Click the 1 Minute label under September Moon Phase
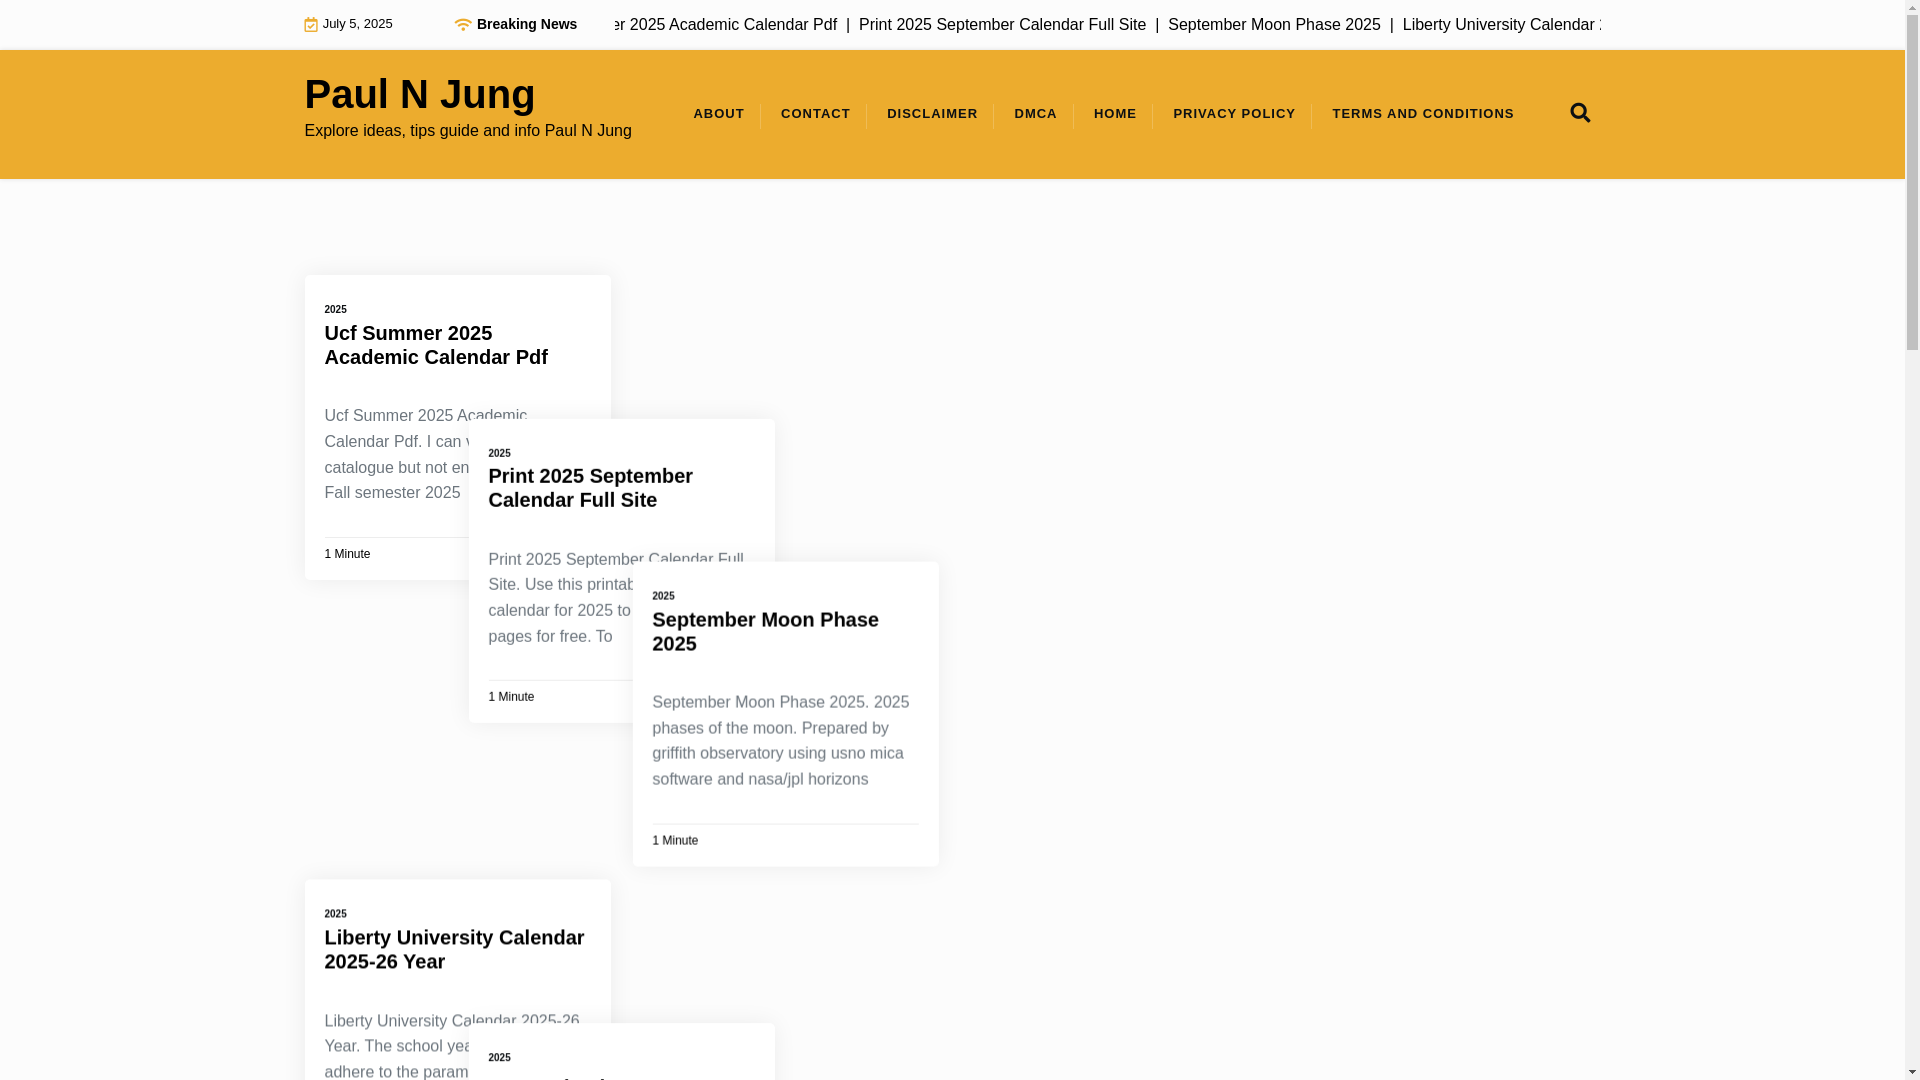The image size is (1920, 1080). [x=675, y=841]
